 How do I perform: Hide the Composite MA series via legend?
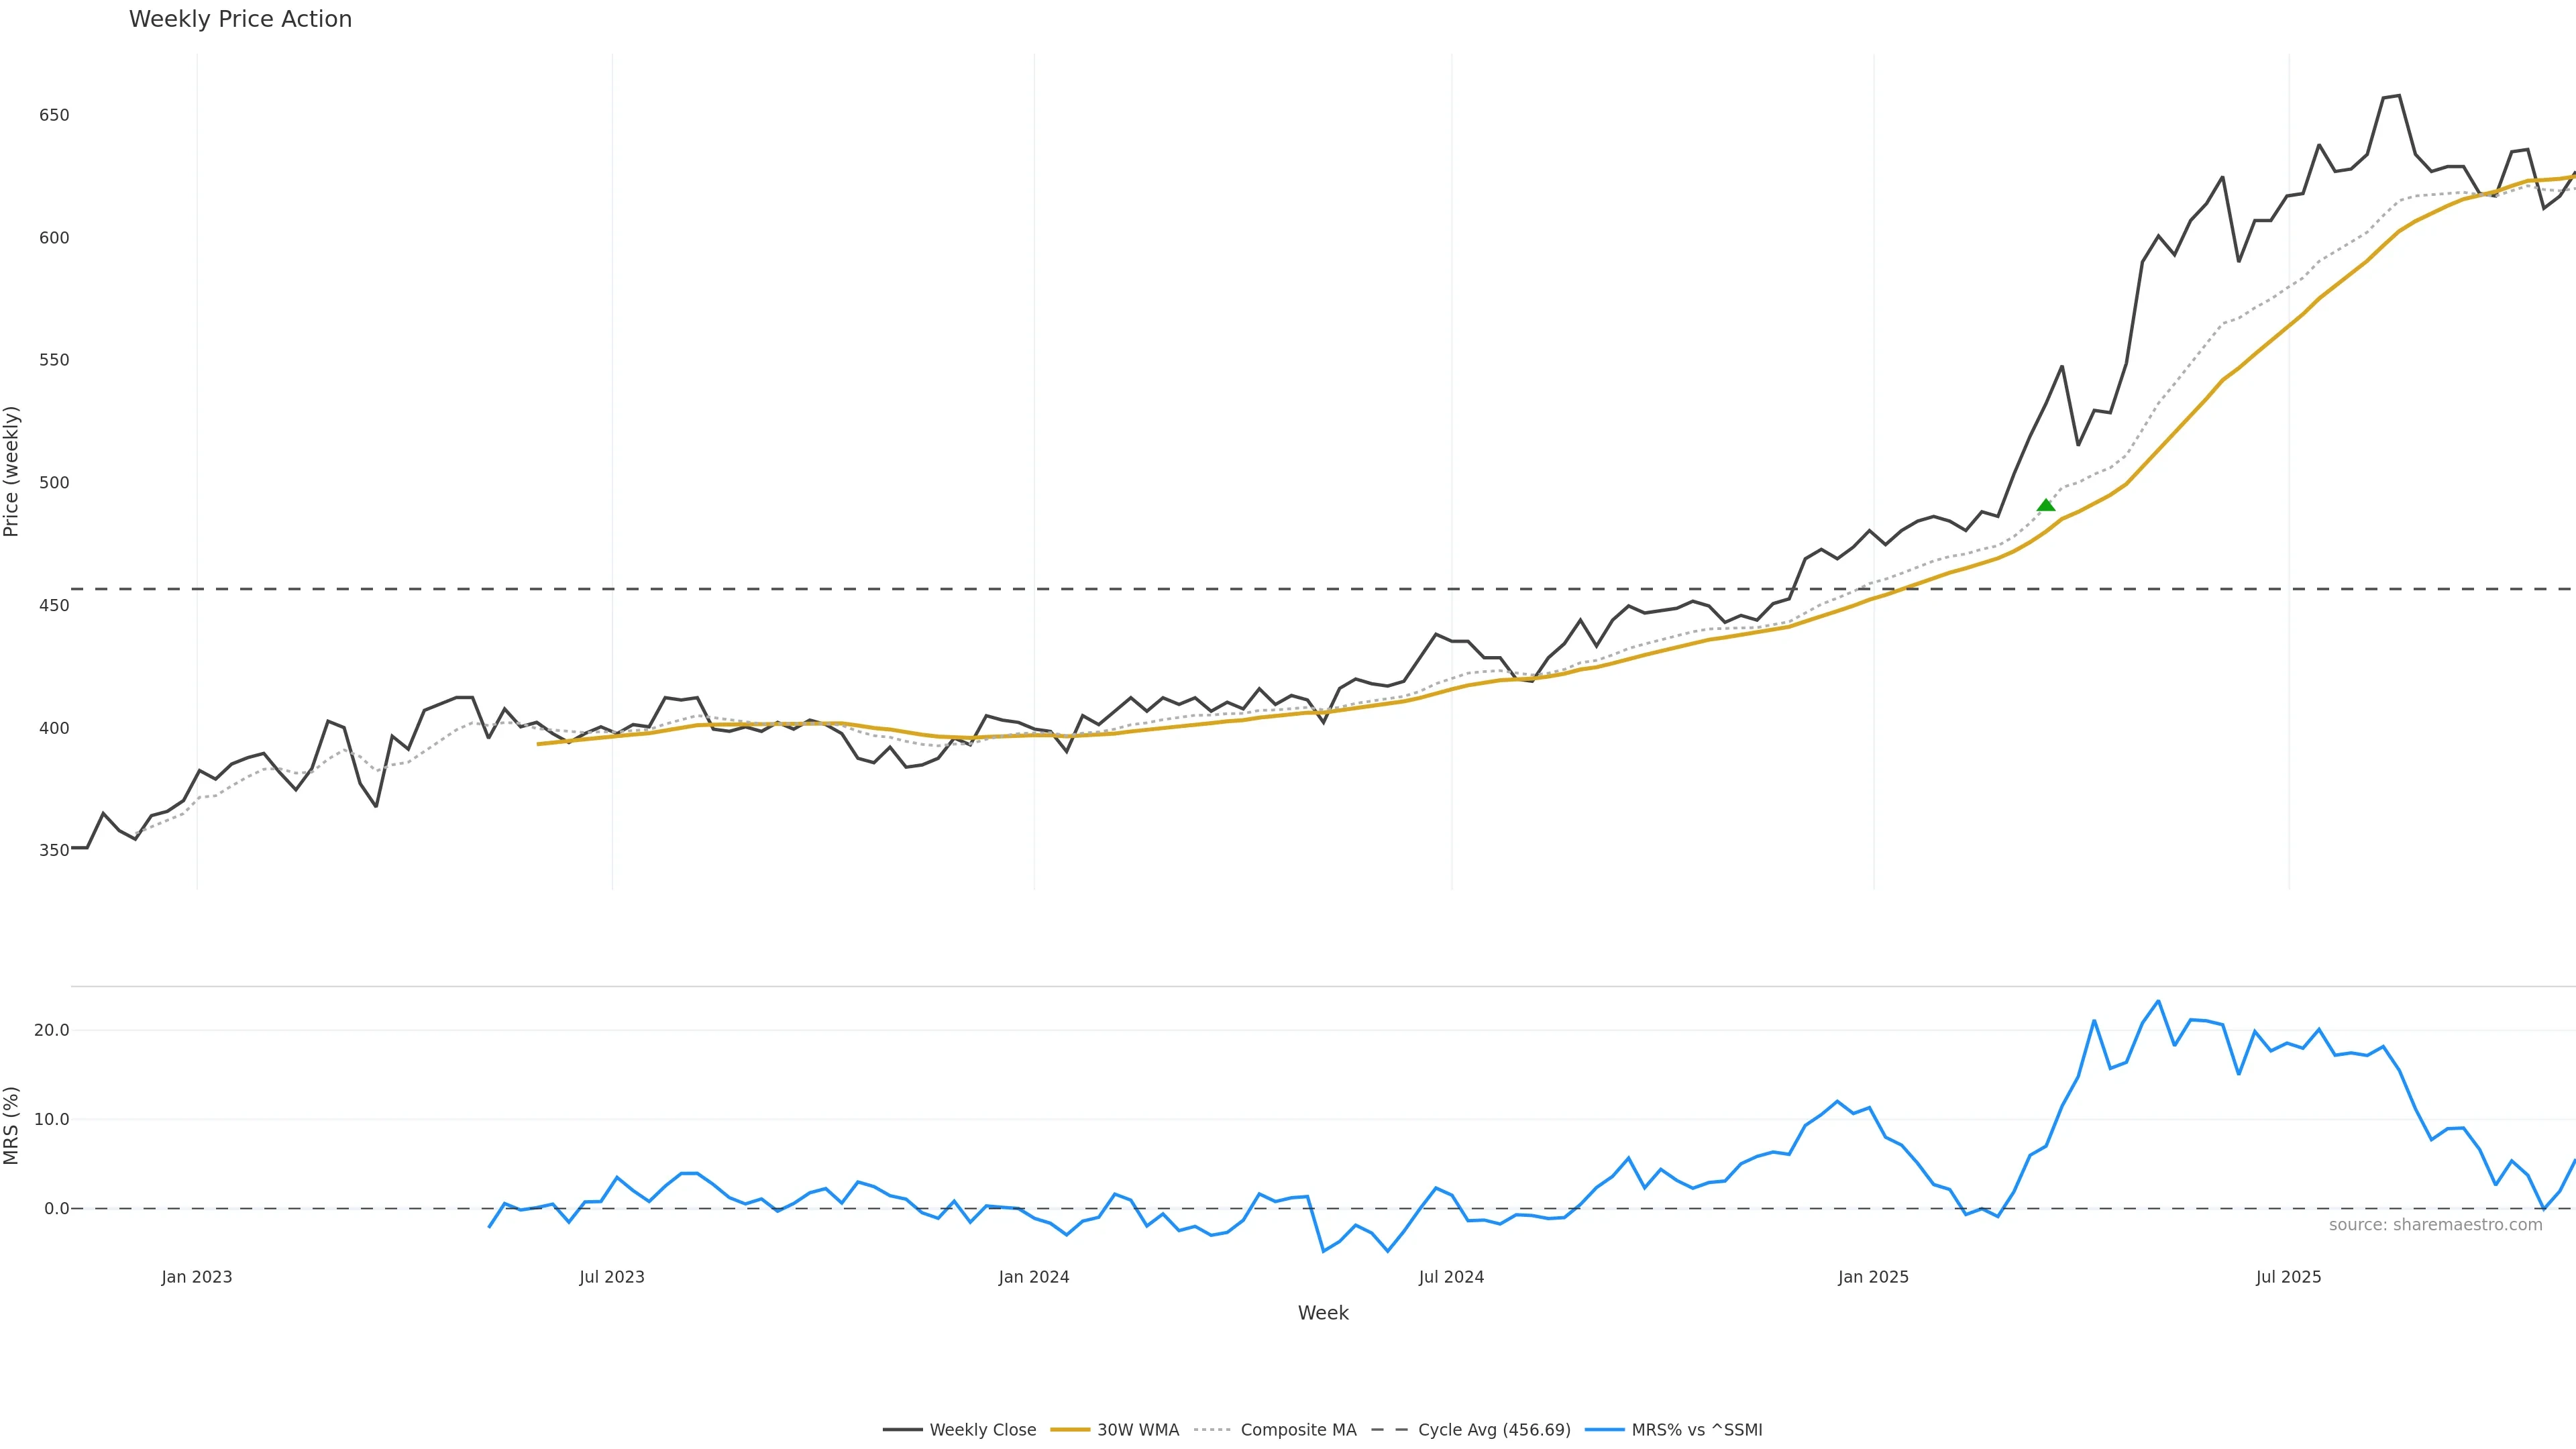(1297, 1430)
